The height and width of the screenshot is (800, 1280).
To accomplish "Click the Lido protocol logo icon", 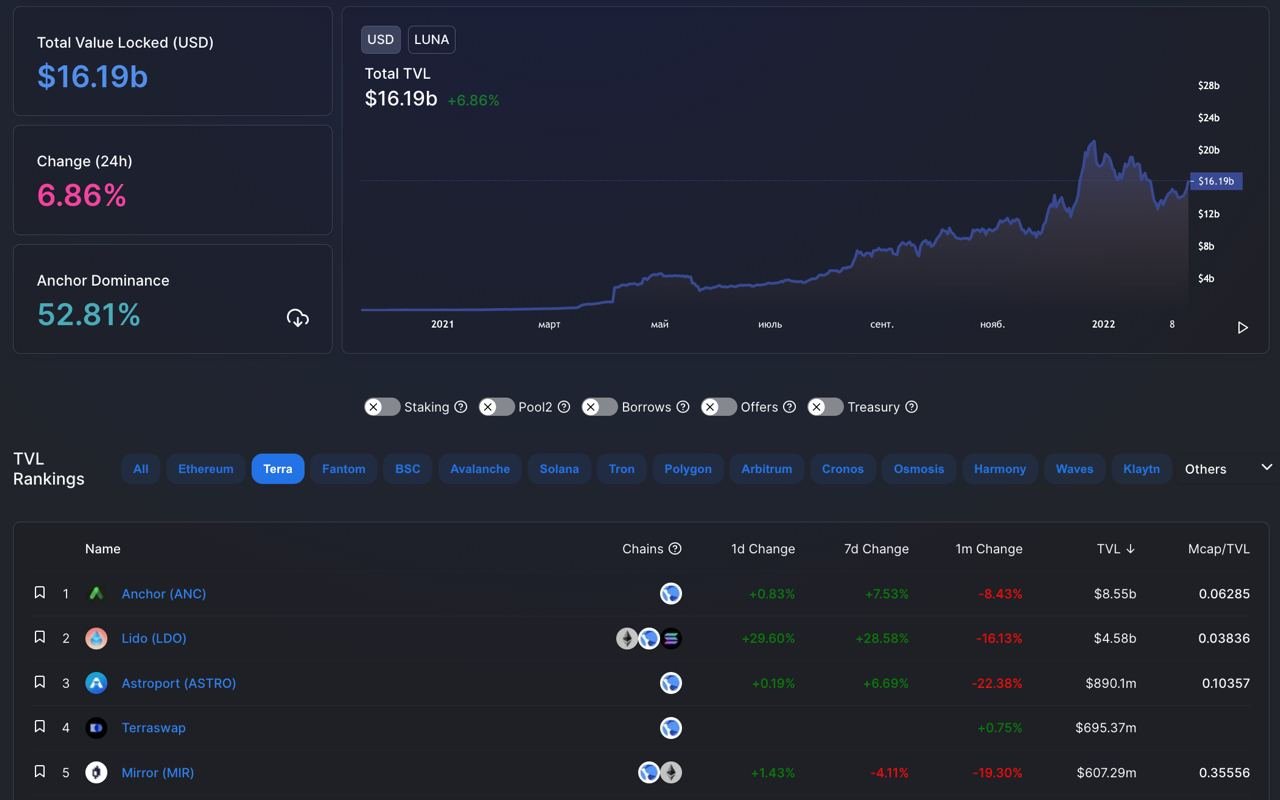I will (96, 638).
